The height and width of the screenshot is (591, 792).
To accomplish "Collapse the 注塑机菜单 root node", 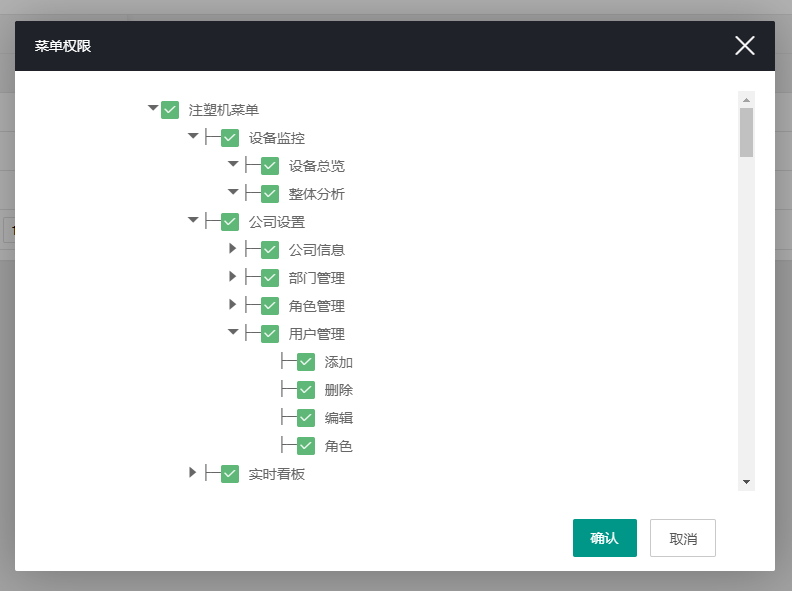I will (x=153, y=108).
